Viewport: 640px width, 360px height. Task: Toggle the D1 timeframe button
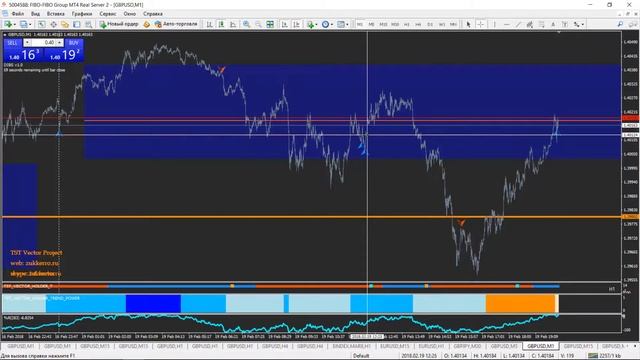click(x=430, y=24)
